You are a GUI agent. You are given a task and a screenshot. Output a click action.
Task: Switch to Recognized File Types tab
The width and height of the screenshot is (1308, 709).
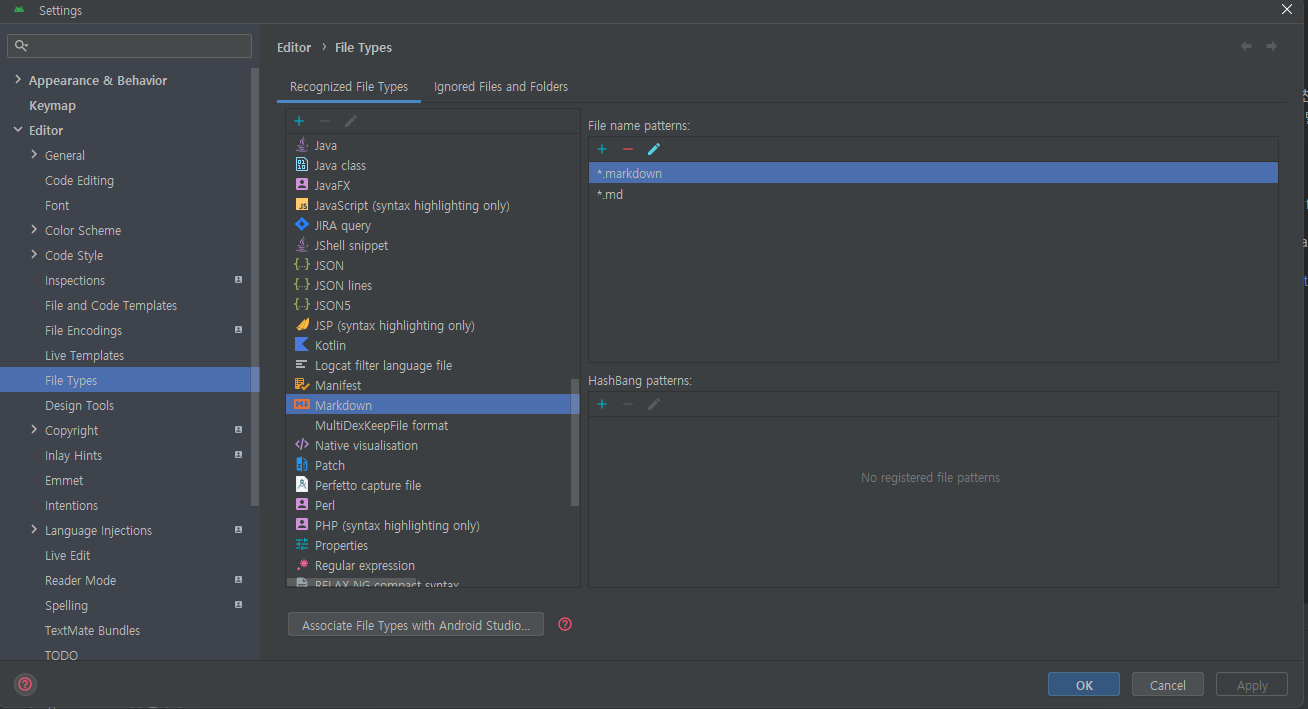[x=349, y=87]
